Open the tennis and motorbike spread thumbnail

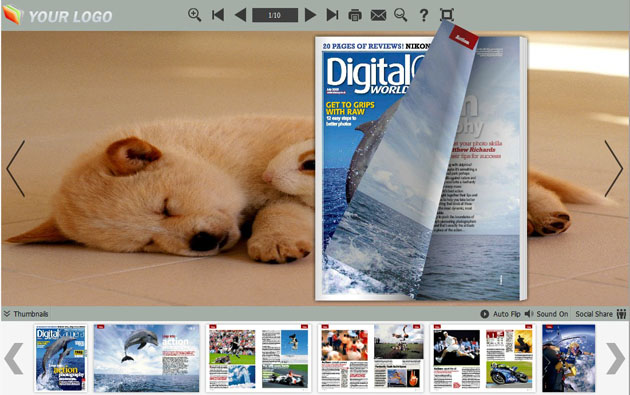click(483, 358)
